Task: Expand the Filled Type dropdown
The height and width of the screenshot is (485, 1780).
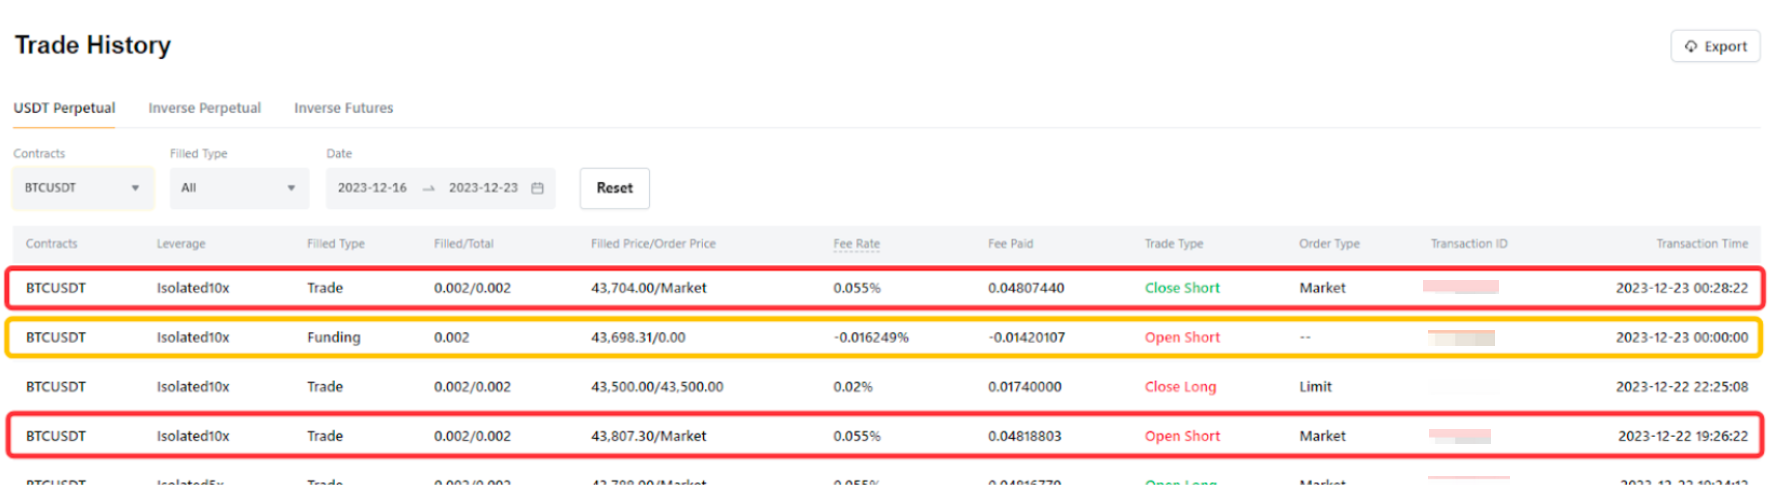Action: [x=238, y=188]
